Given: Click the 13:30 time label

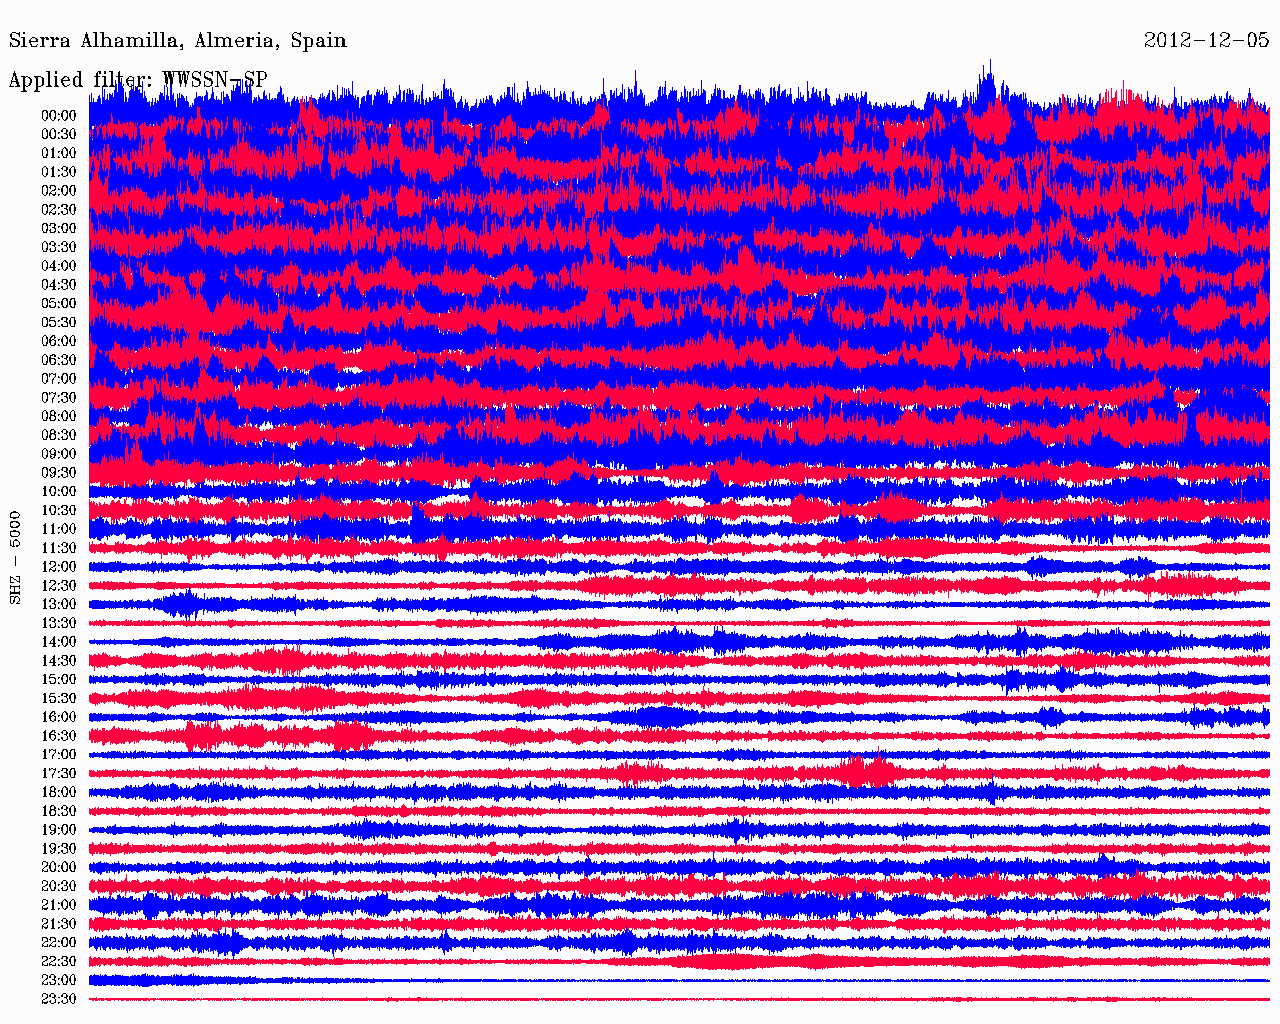Looking at the screenshot, I should click(59, 623).
